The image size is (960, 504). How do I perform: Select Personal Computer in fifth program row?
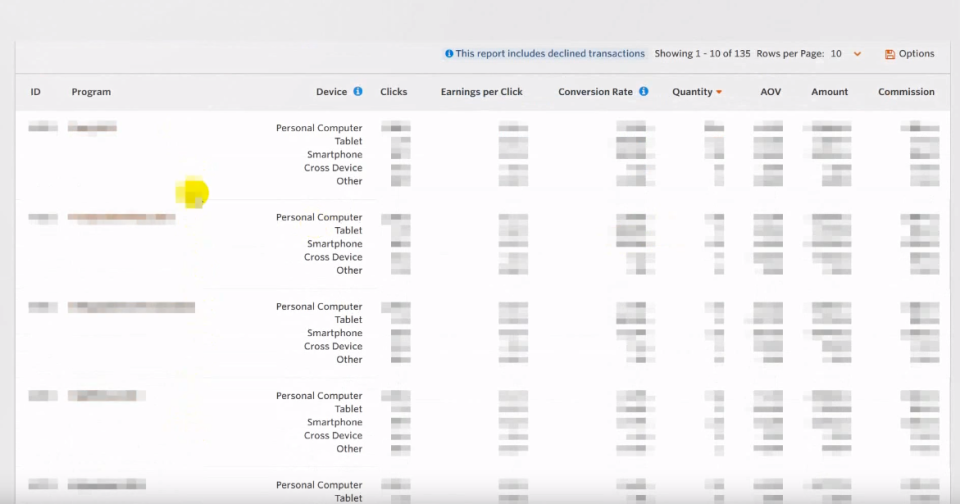point(319,486)
